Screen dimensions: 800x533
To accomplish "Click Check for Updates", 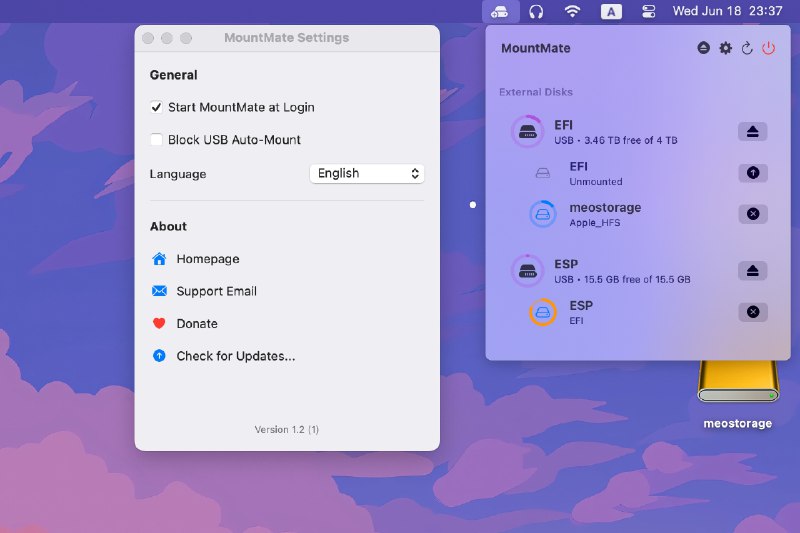I will click(x=235, y=356).
